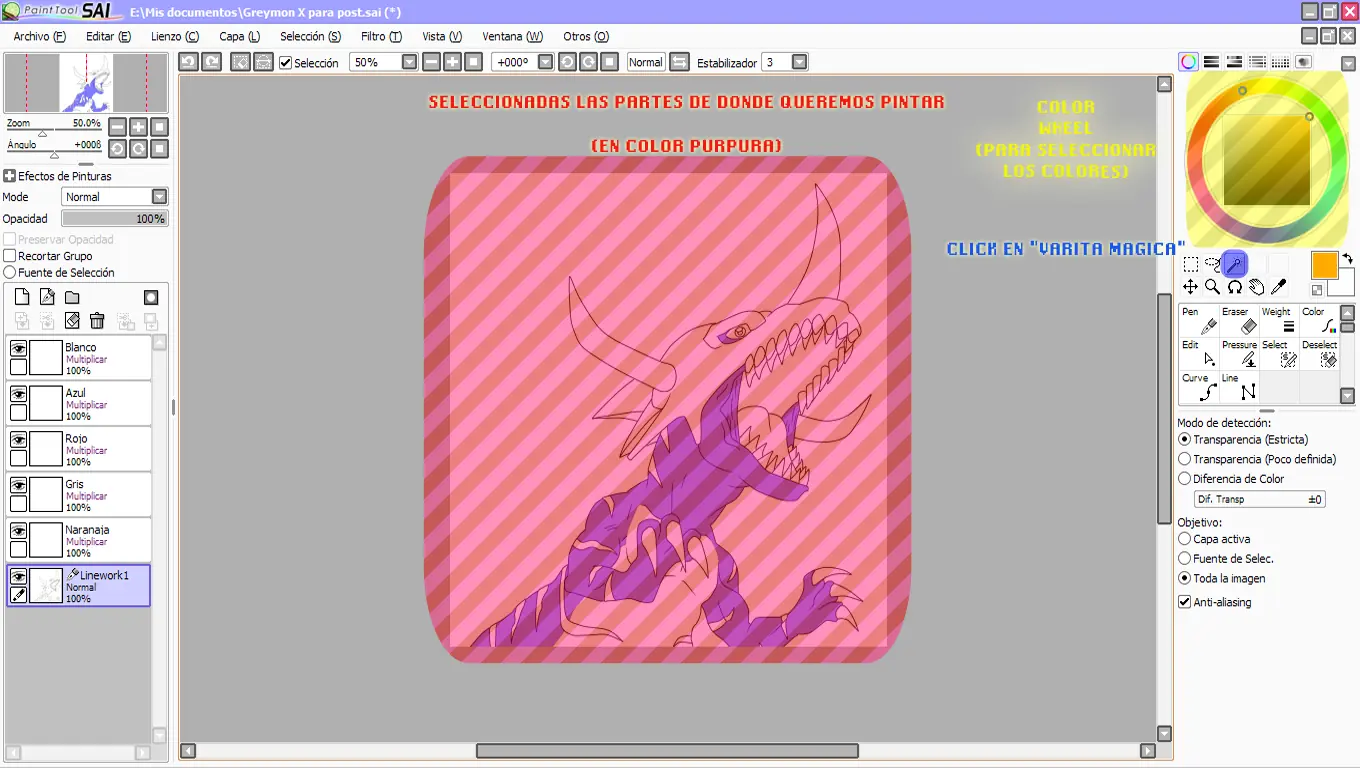Toggle the Anti-aliasing checkbox
Screen dimensions: 1360x768
coord(1185,602)
